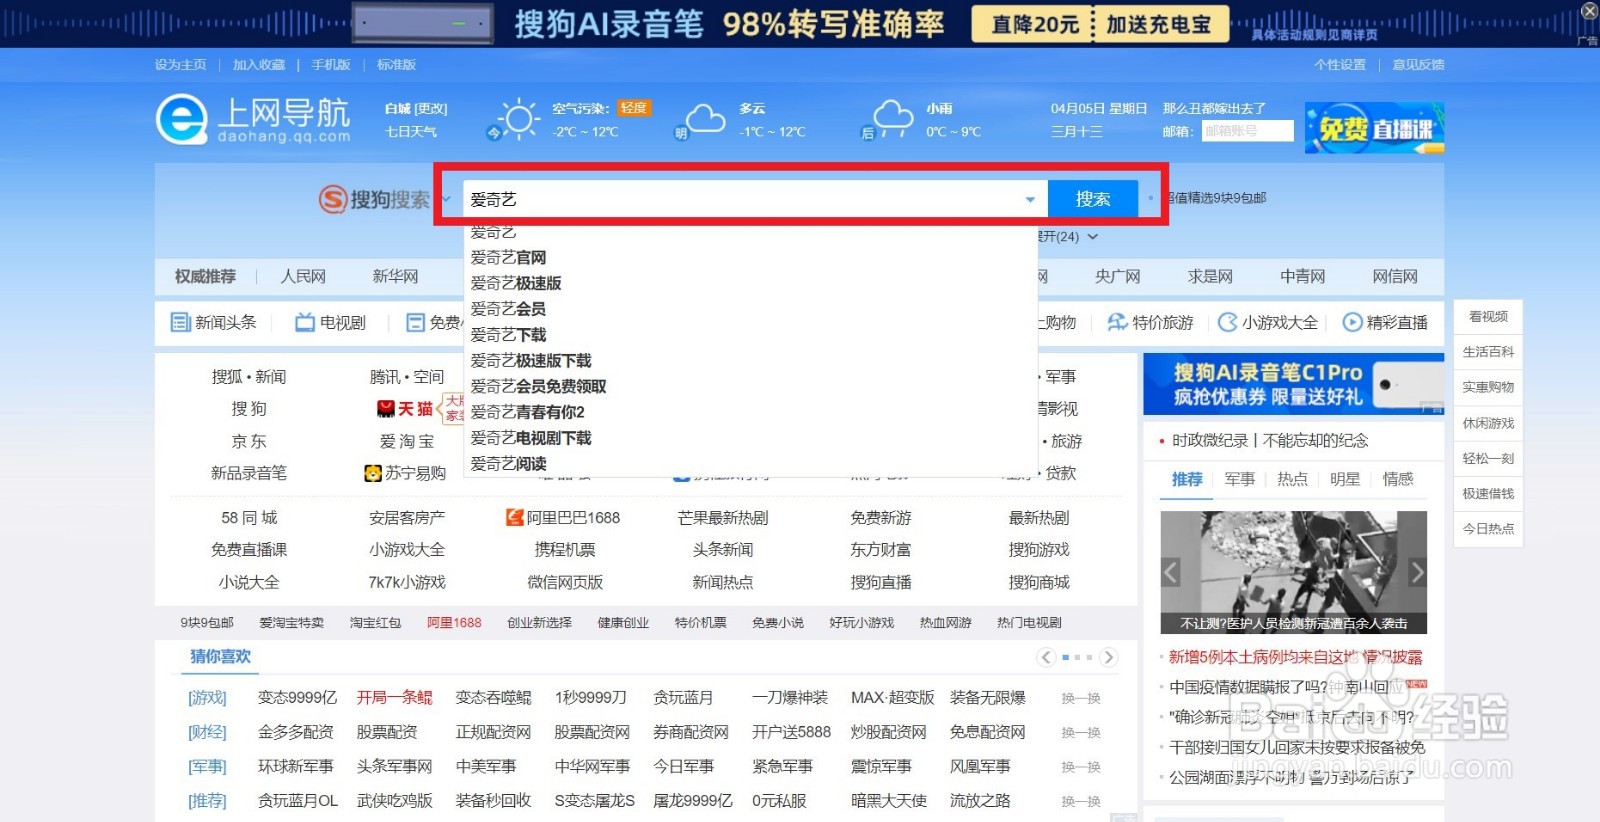The image size is (1600, 822).
Task: Select suggestion 爱奇艺官网
Action: pyautogui.click(x=508, y=257)
